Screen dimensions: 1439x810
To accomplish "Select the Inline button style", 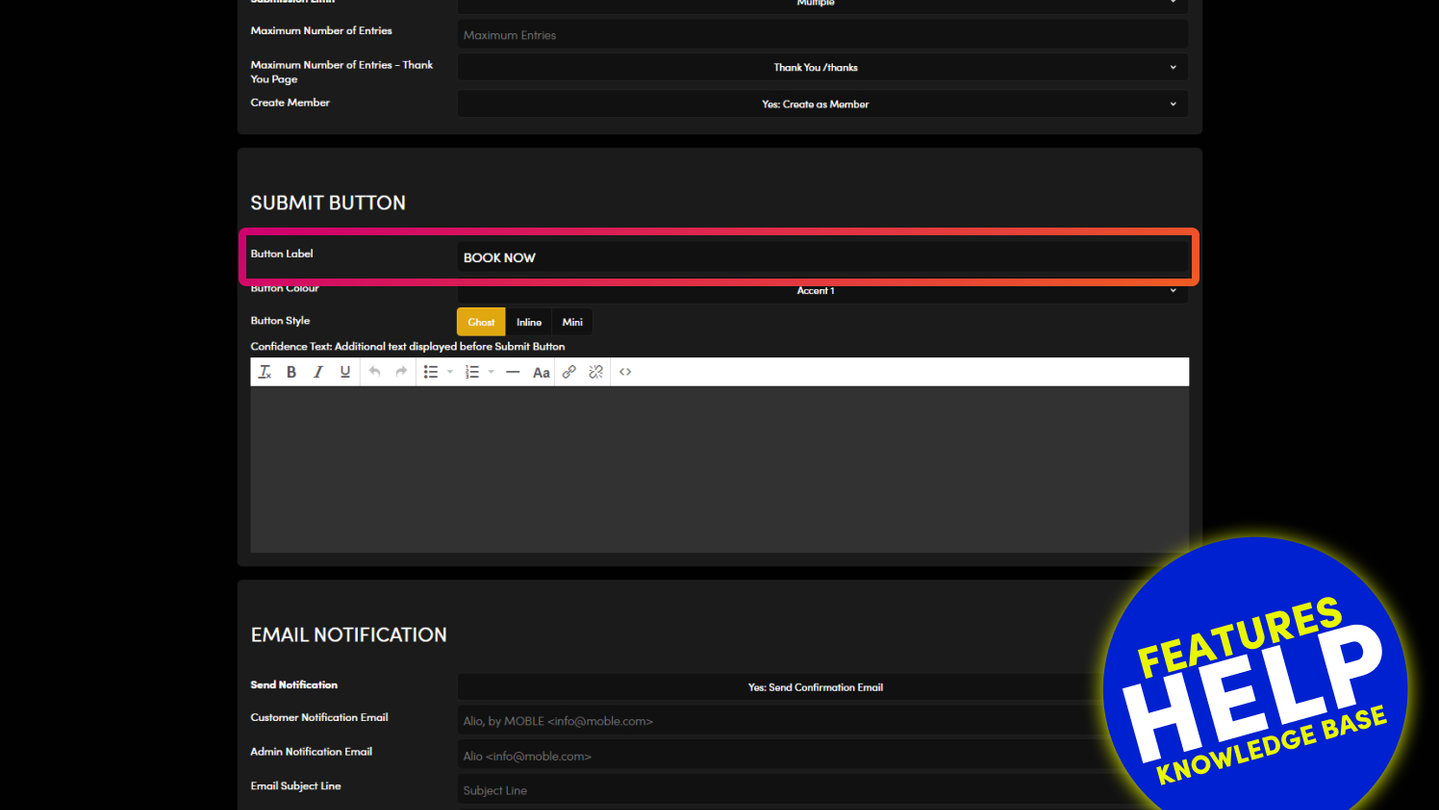I will 529,322.
